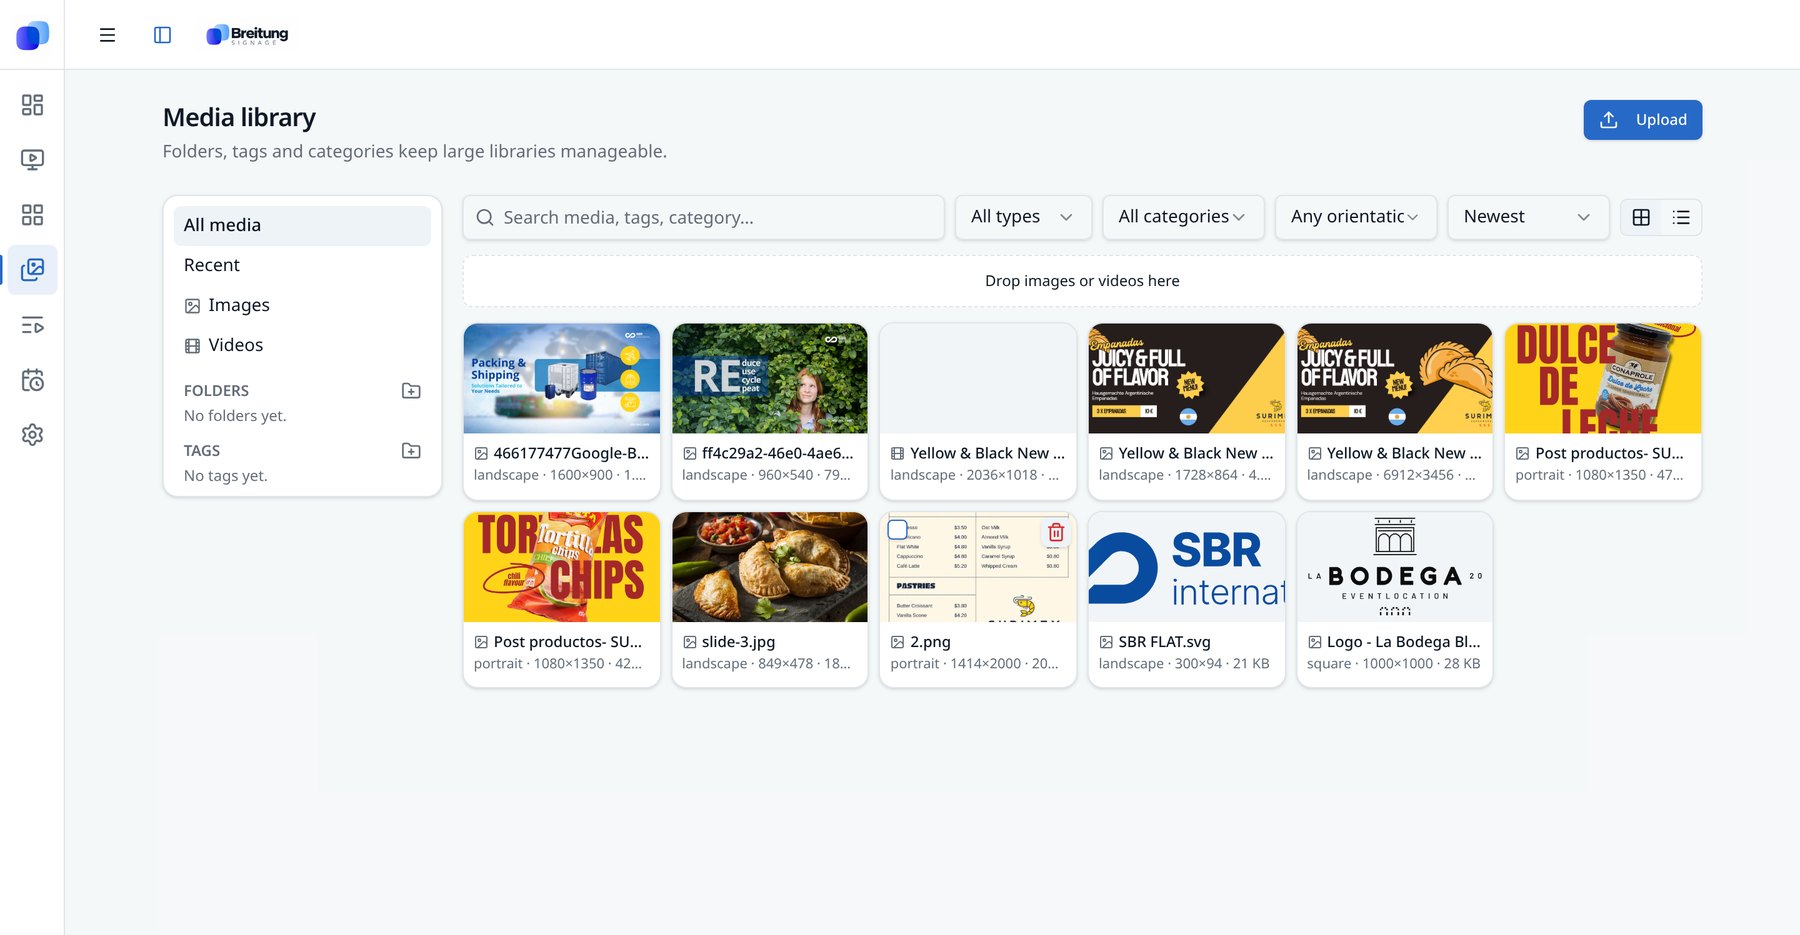Open the dashboard icon in sidebar
The height and width of the screenshot is (935, 1800).
pyautogui.click(x=32, y=105)
